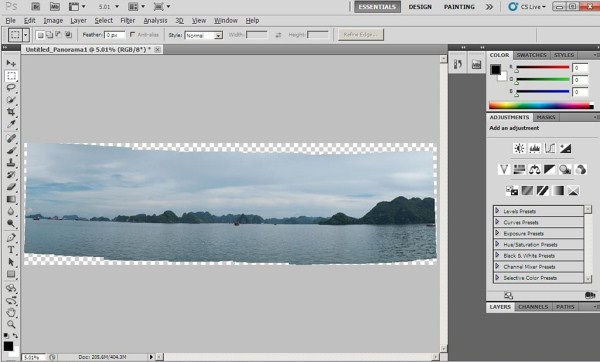Select the Rectangular Marquee tool in toolbox

tap(11, 76)
